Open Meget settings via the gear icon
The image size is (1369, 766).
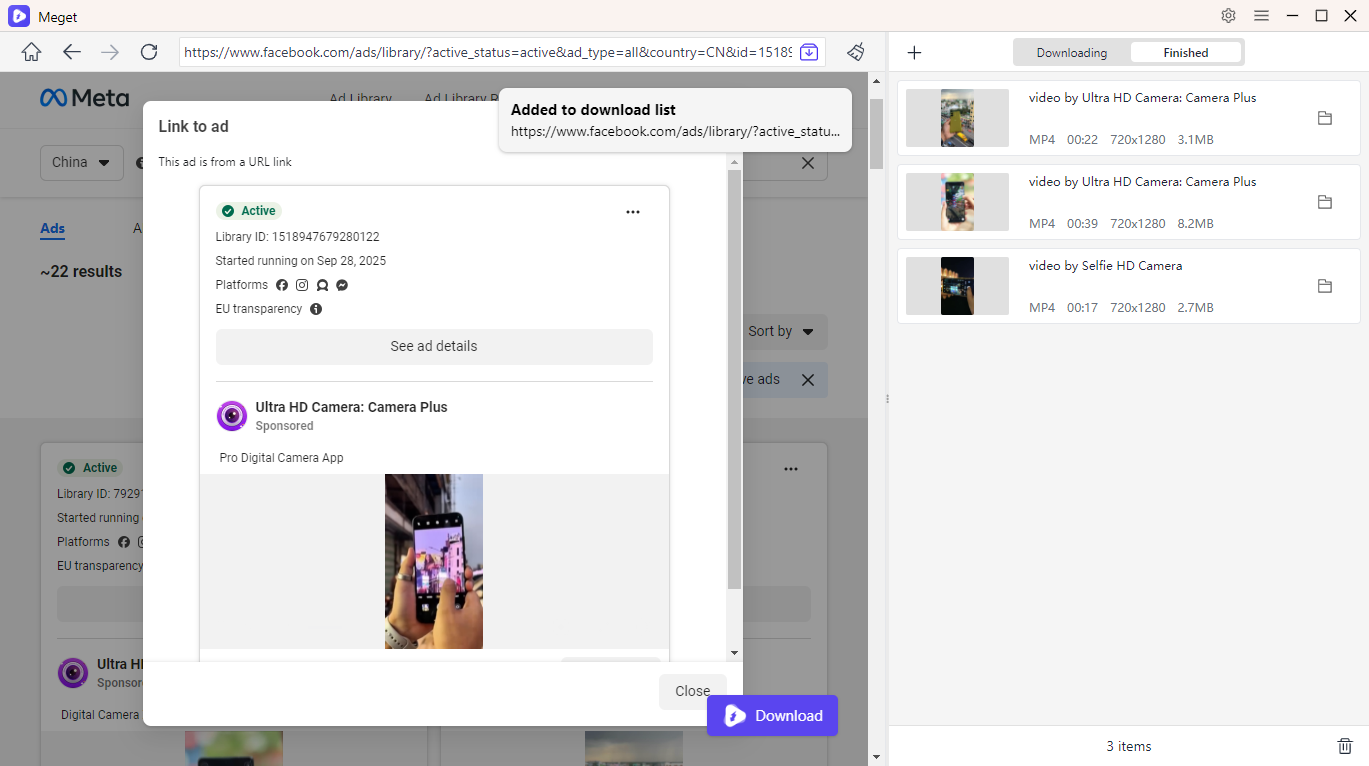[1228, 16]
